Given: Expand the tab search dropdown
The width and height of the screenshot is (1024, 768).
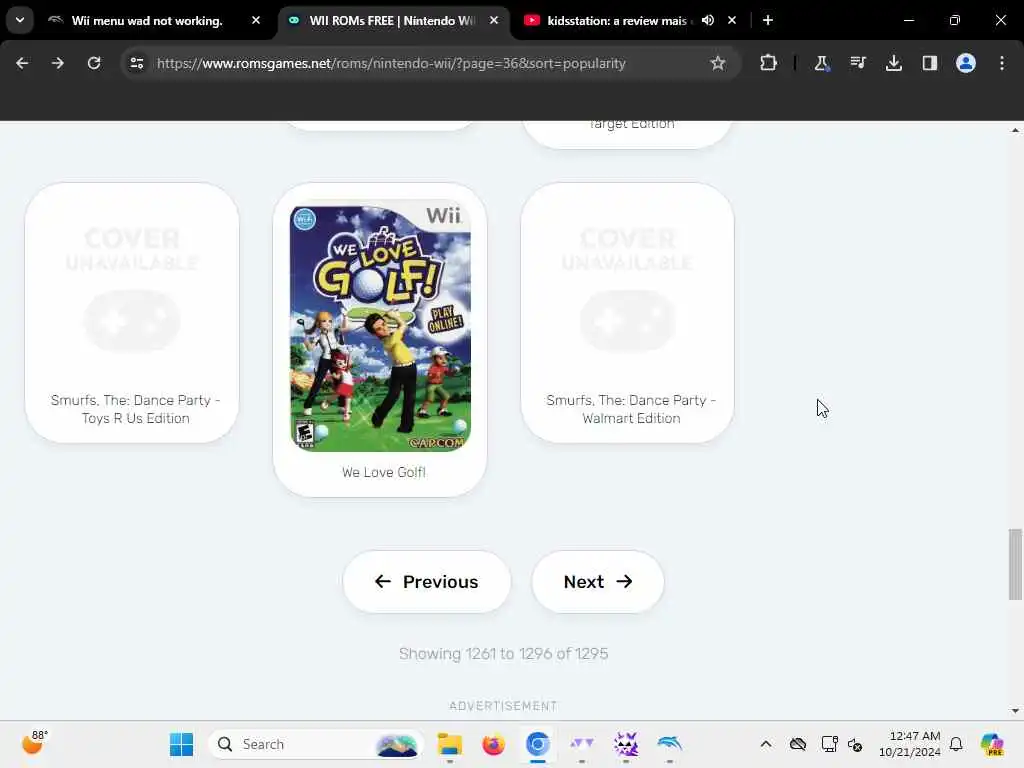Looking at the screenshot, I should tap(20, 20).
